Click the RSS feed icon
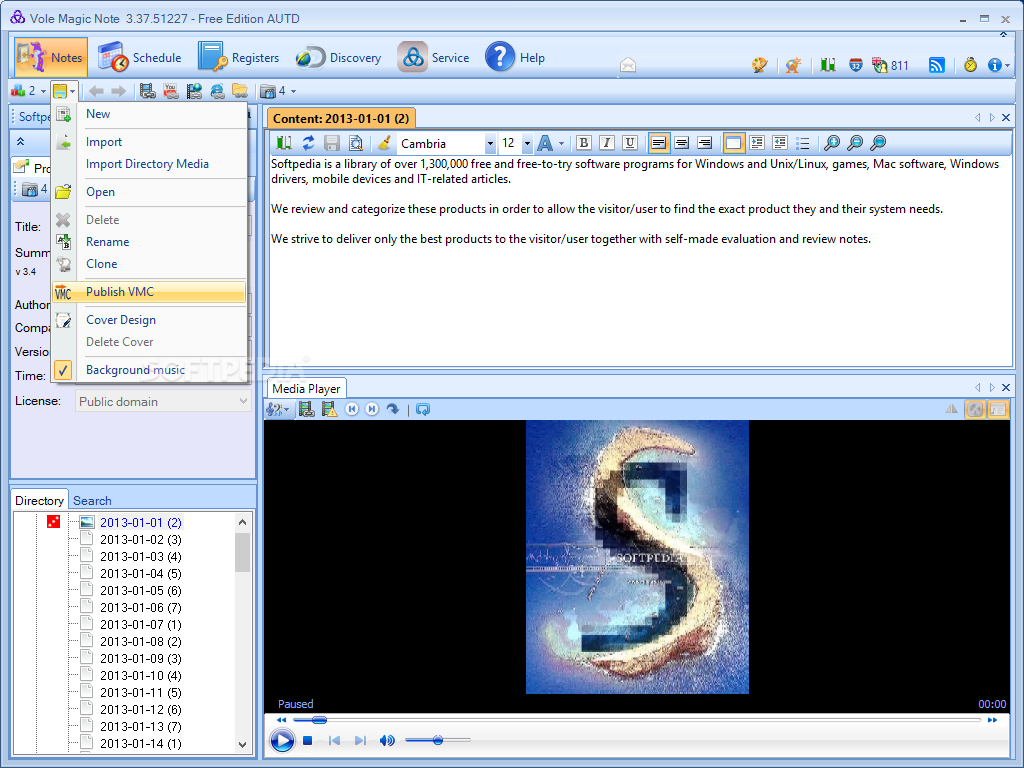This screenshot has height=768, width=1024. pyautogui.click(x=936, y=65)
